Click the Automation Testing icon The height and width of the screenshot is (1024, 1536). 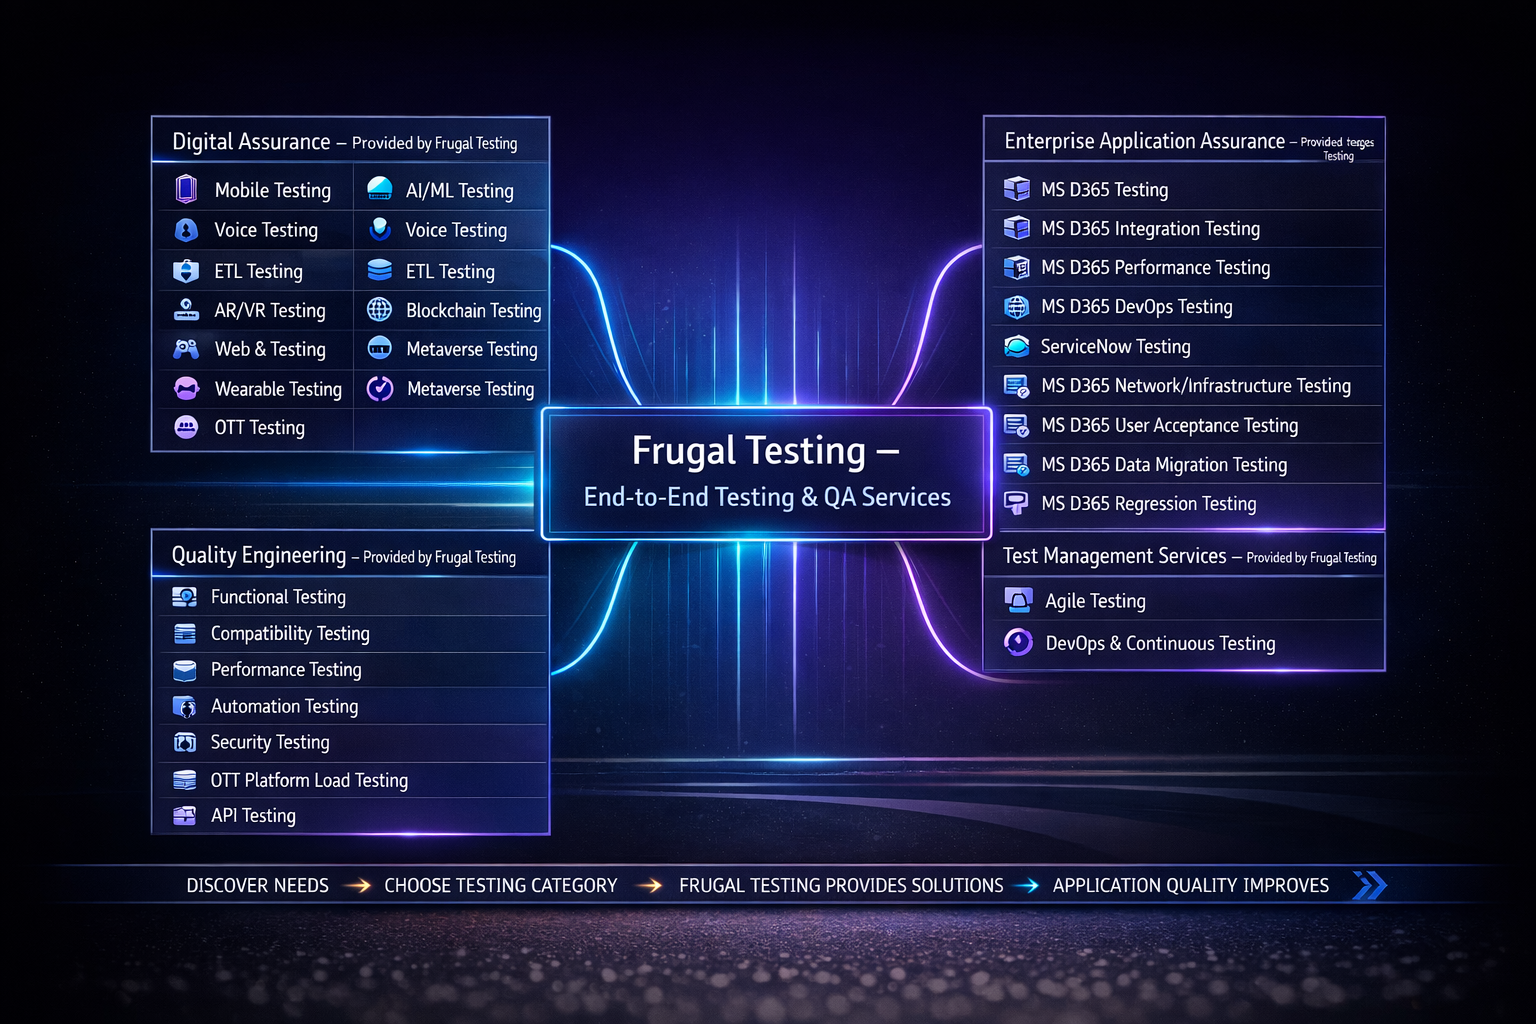coord(185,707)
